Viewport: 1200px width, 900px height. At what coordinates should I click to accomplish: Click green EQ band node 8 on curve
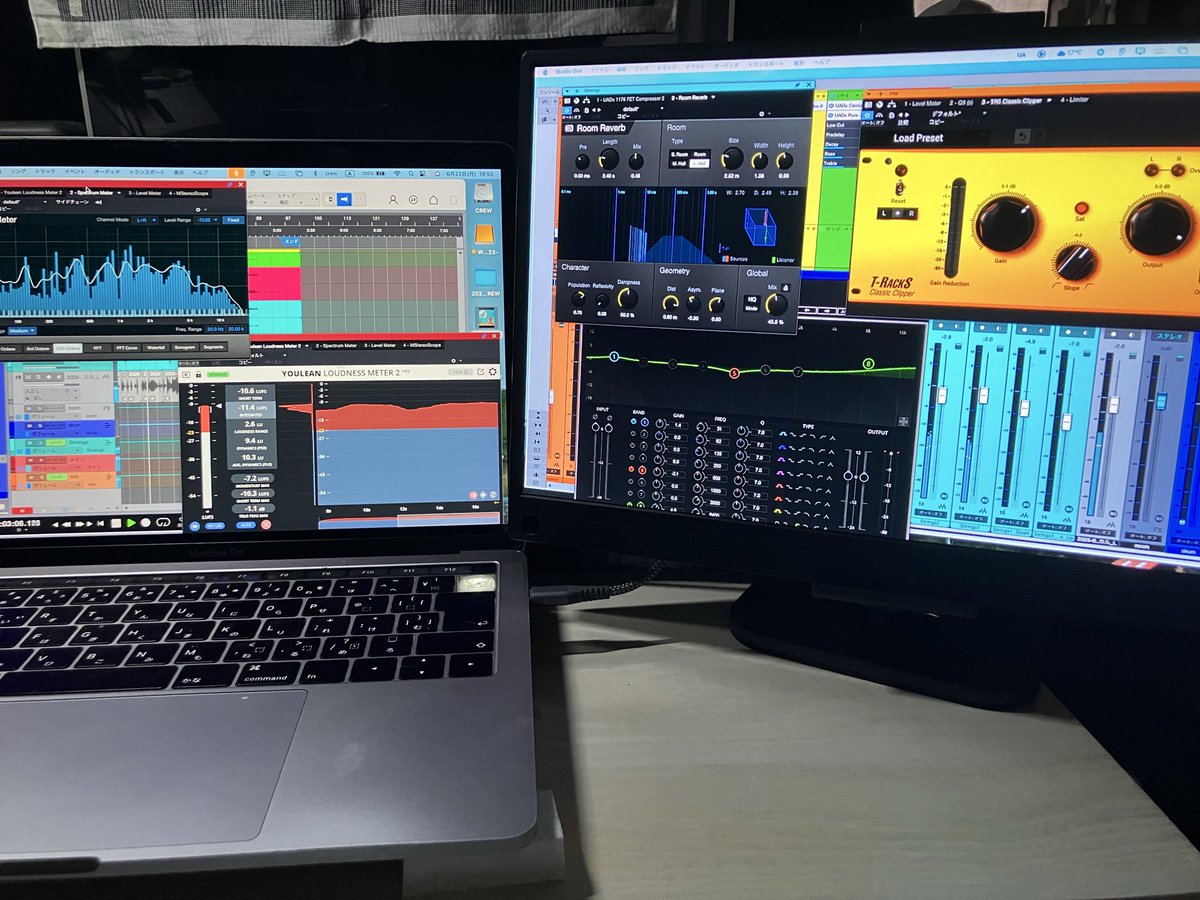tap(868, 364)
